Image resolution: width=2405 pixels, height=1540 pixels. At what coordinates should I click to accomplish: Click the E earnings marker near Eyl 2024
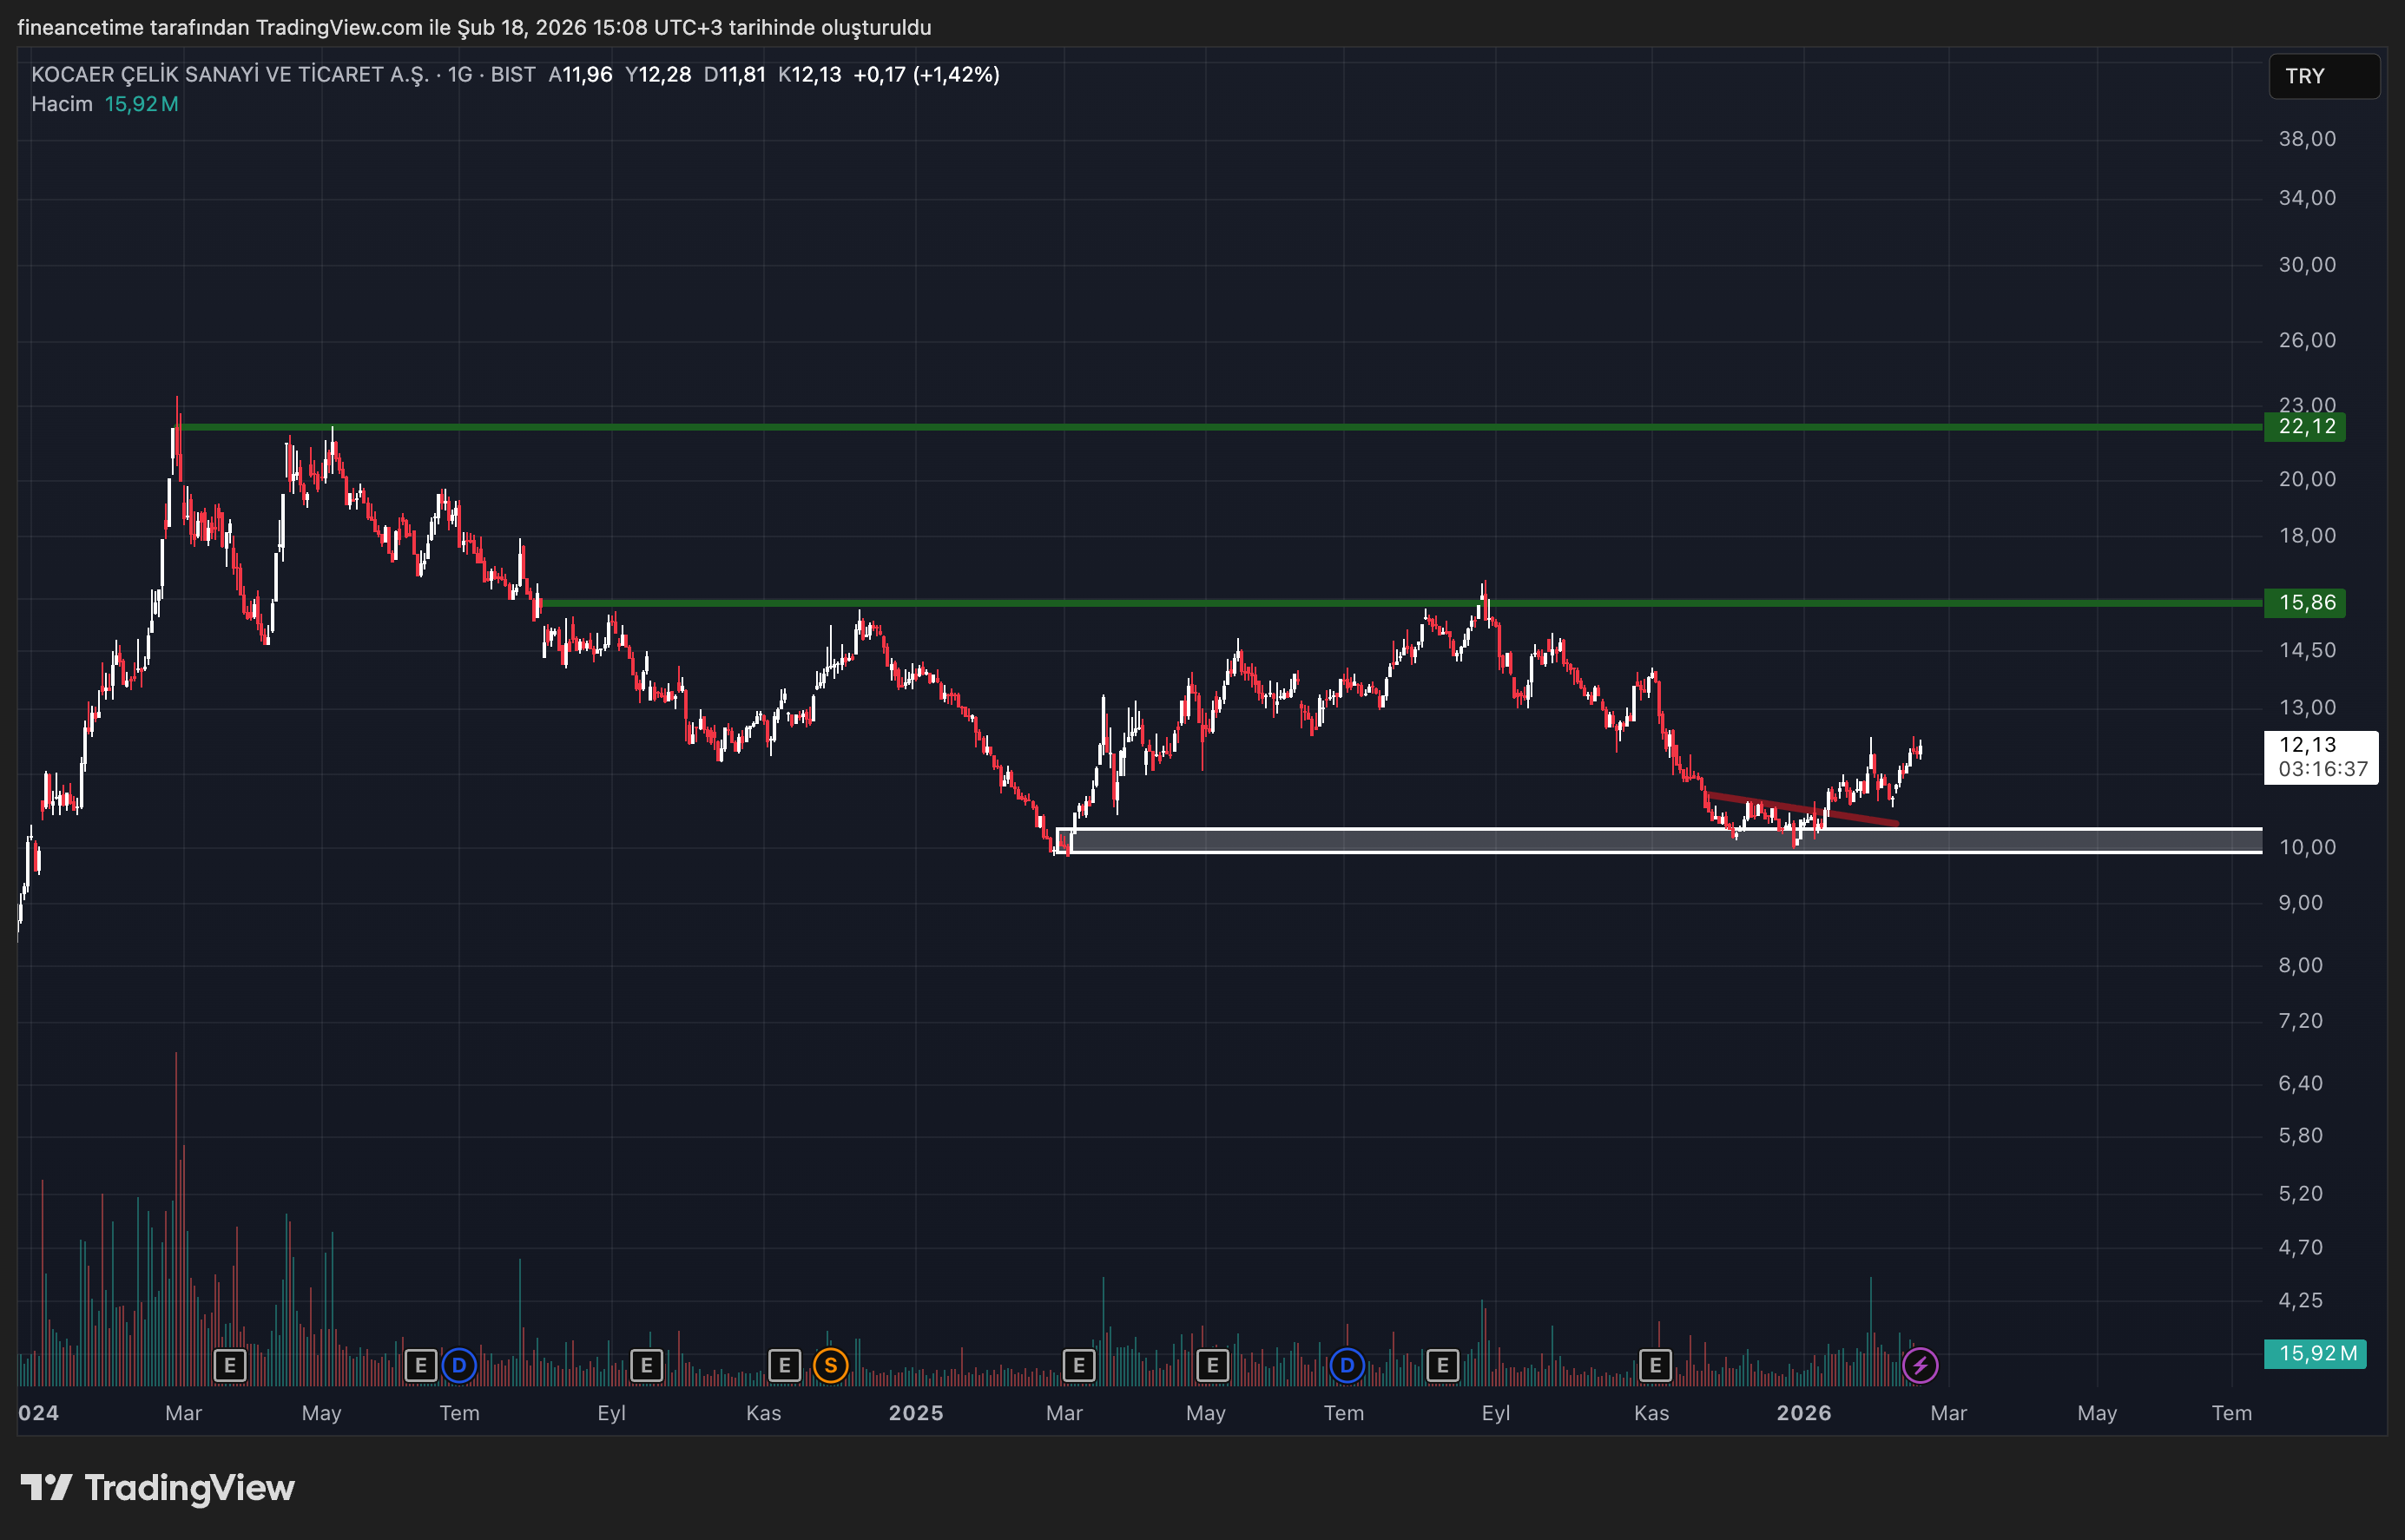click(646, 1365)
